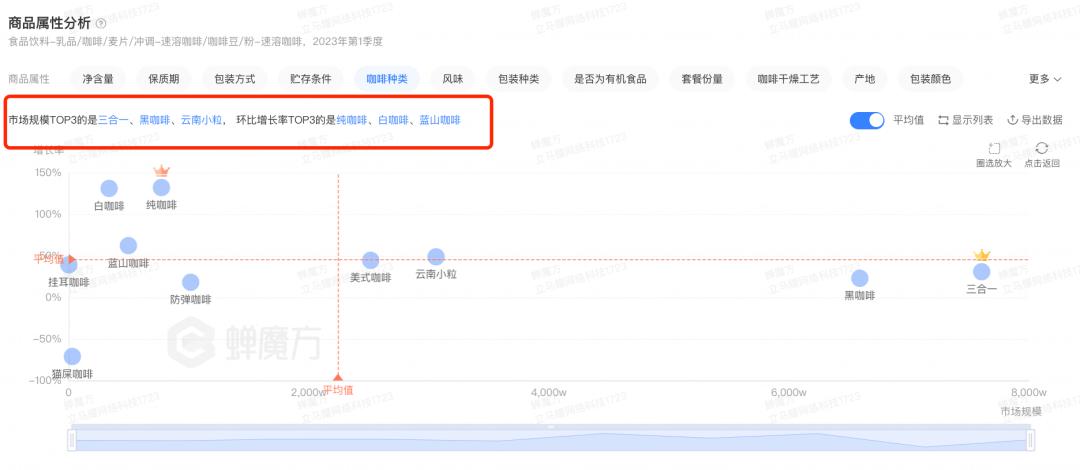This screenshot has width=1080, height=470.
Task: Toggle the 平均值 switch
Action: tap(867, 120)
